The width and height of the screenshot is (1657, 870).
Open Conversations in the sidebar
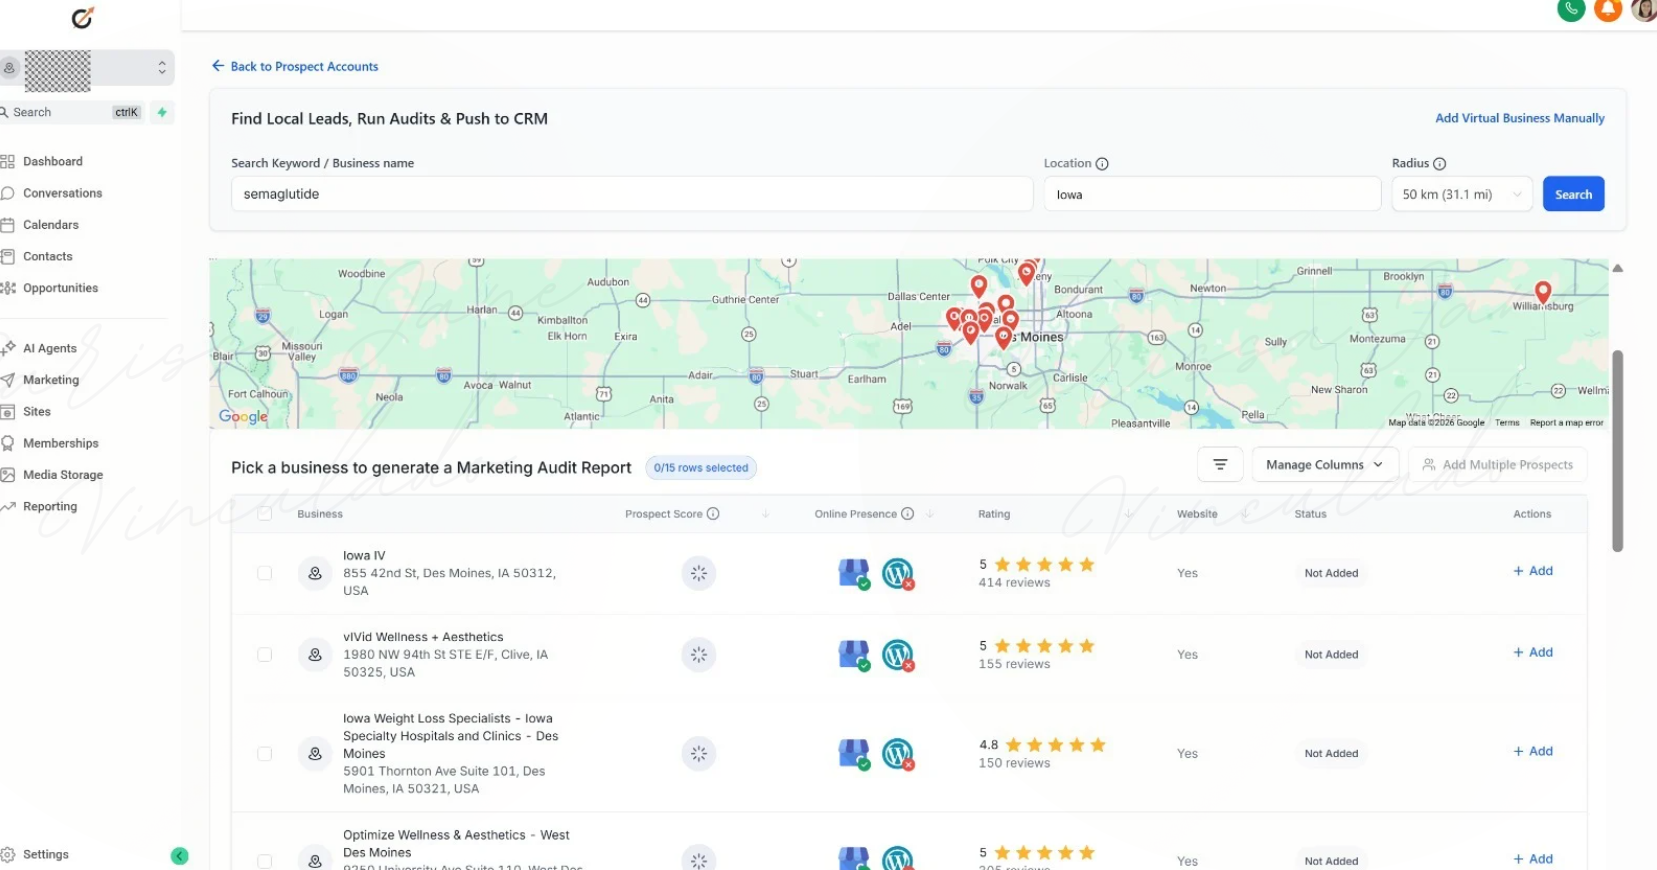[x=62, y=193]
